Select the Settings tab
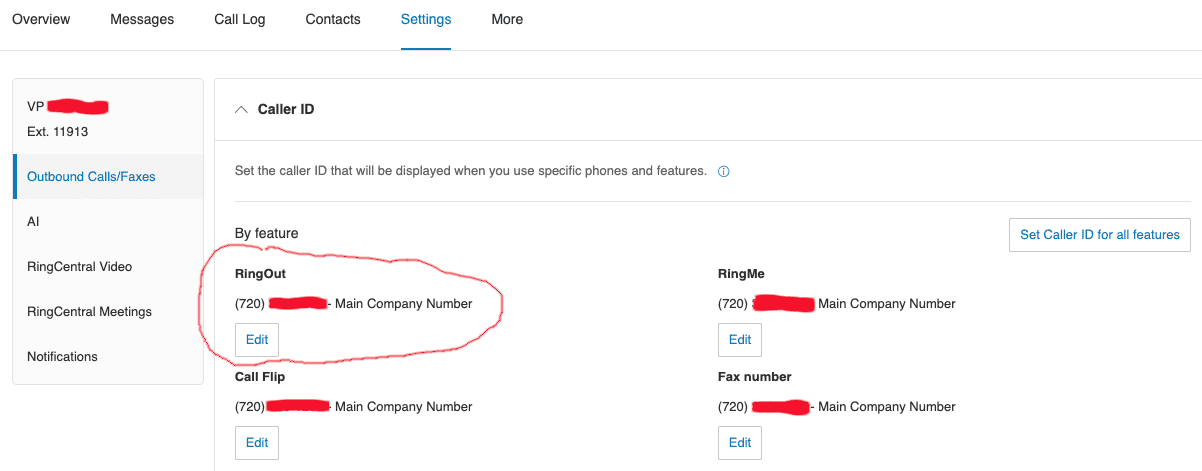The image size is (1202, 471). [x=426, y=19]
